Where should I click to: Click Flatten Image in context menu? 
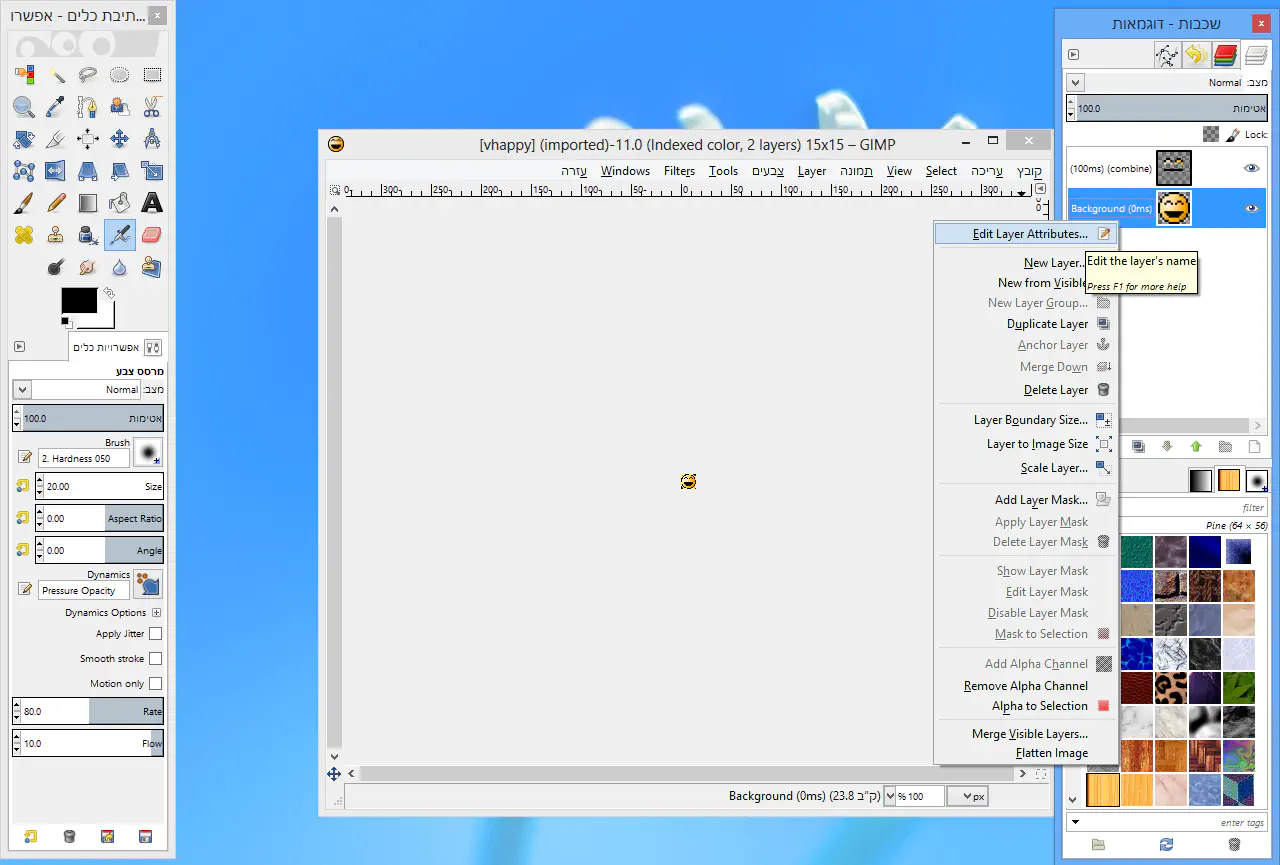pyautogui.click(x=1051, y=753)
